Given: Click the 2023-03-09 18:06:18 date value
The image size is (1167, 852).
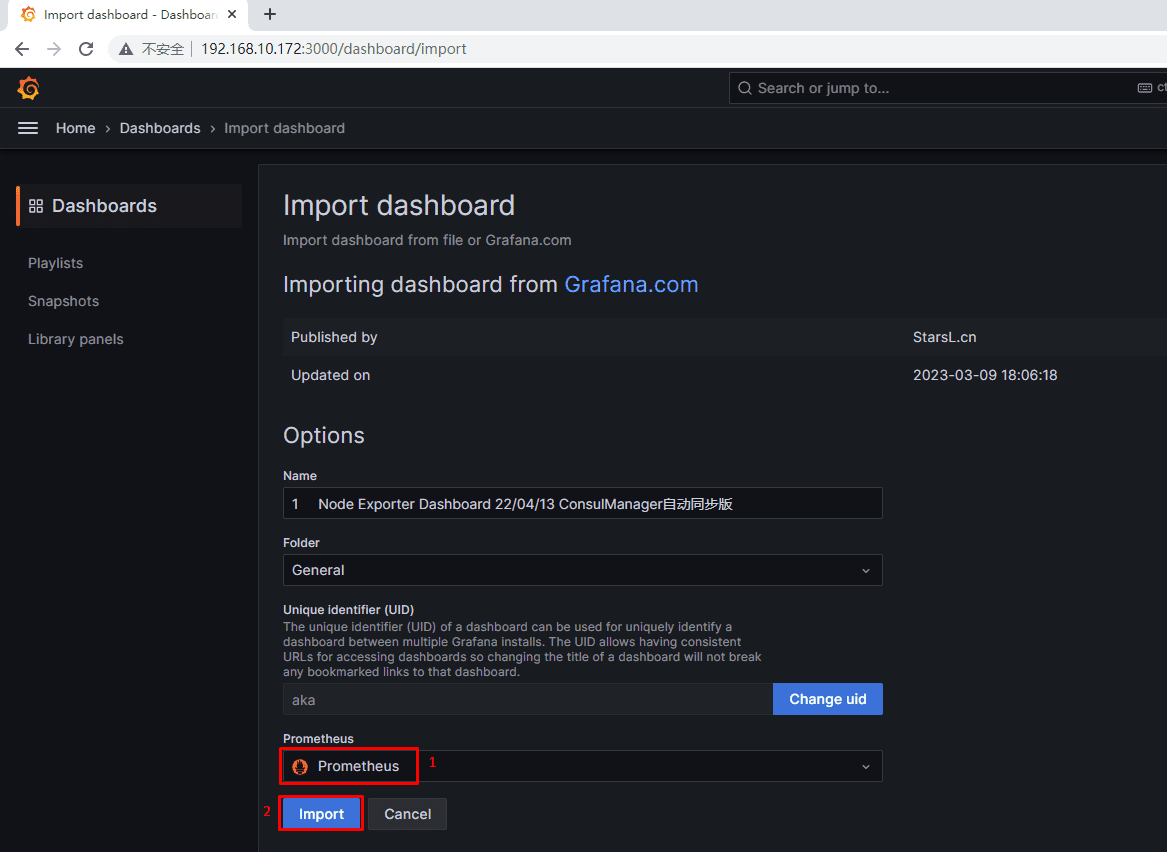Looking at the screenshot, I should point(985,375).
